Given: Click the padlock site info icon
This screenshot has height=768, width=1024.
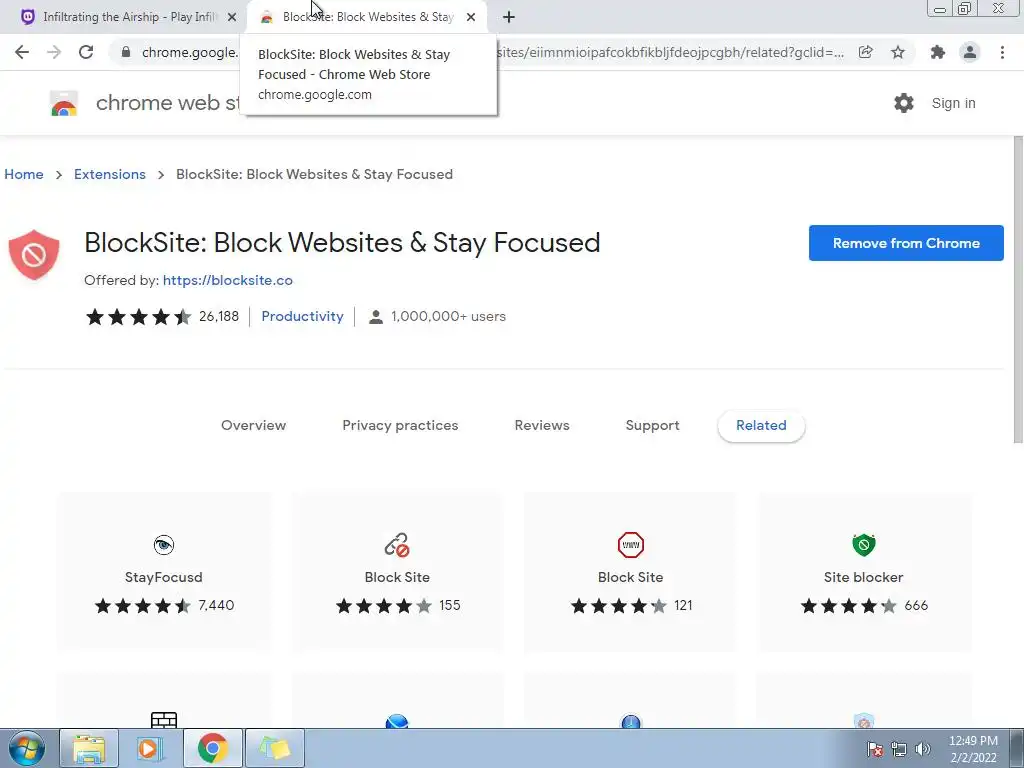Looking at the screenshot, I should coord(126,52).
